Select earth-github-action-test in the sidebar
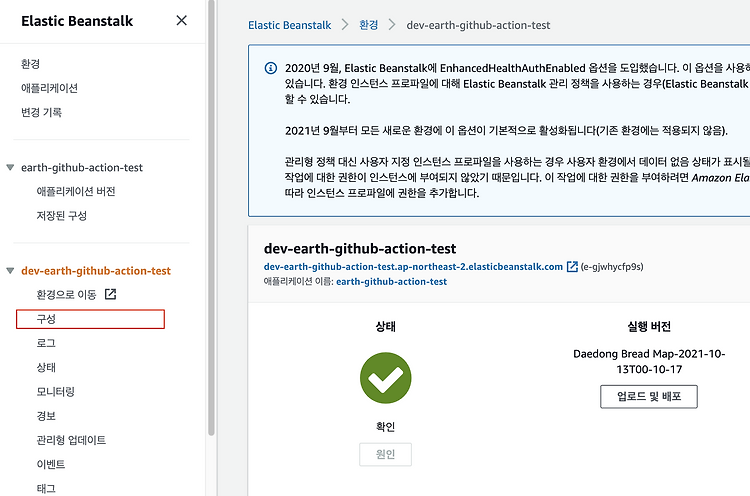The image size is (750, 496). point(82,167)
